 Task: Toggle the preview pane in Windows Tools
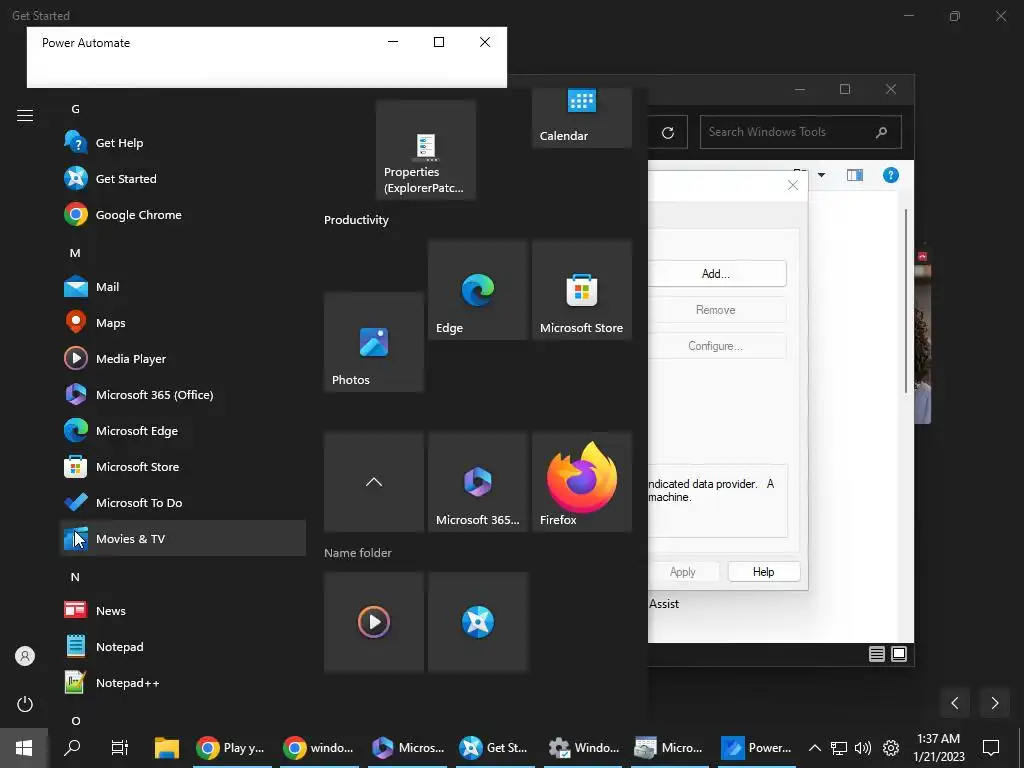coord(855,175)
